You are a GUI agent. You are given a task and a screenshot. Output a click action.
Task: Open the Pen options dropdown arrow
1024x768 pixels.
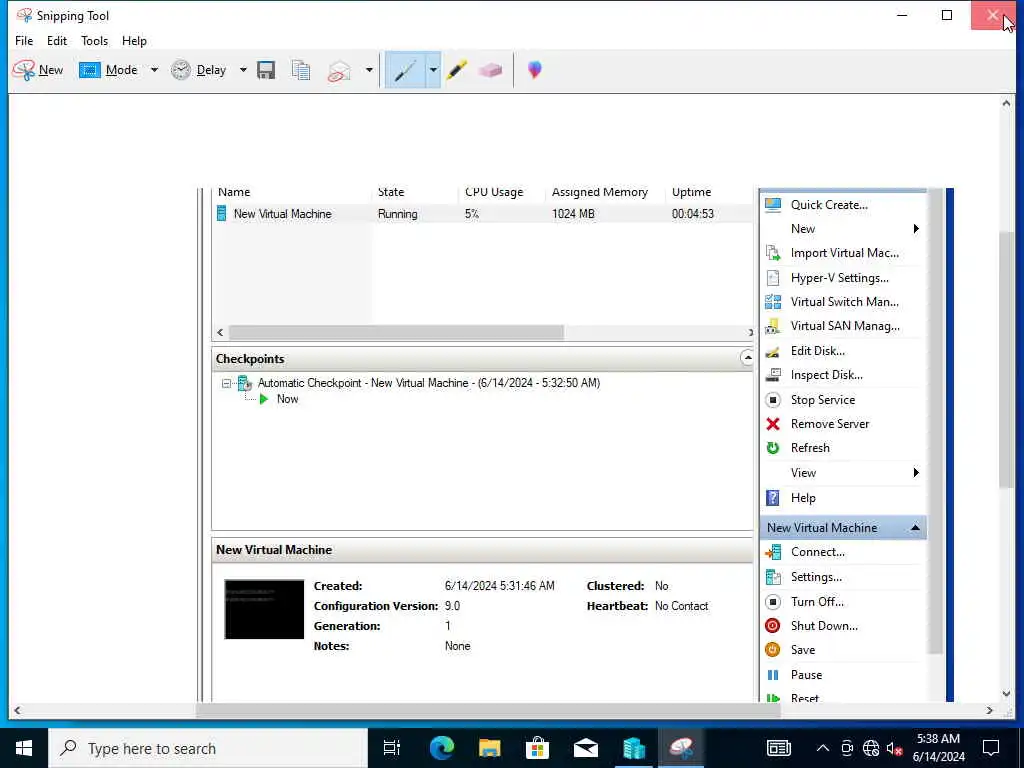433,70
